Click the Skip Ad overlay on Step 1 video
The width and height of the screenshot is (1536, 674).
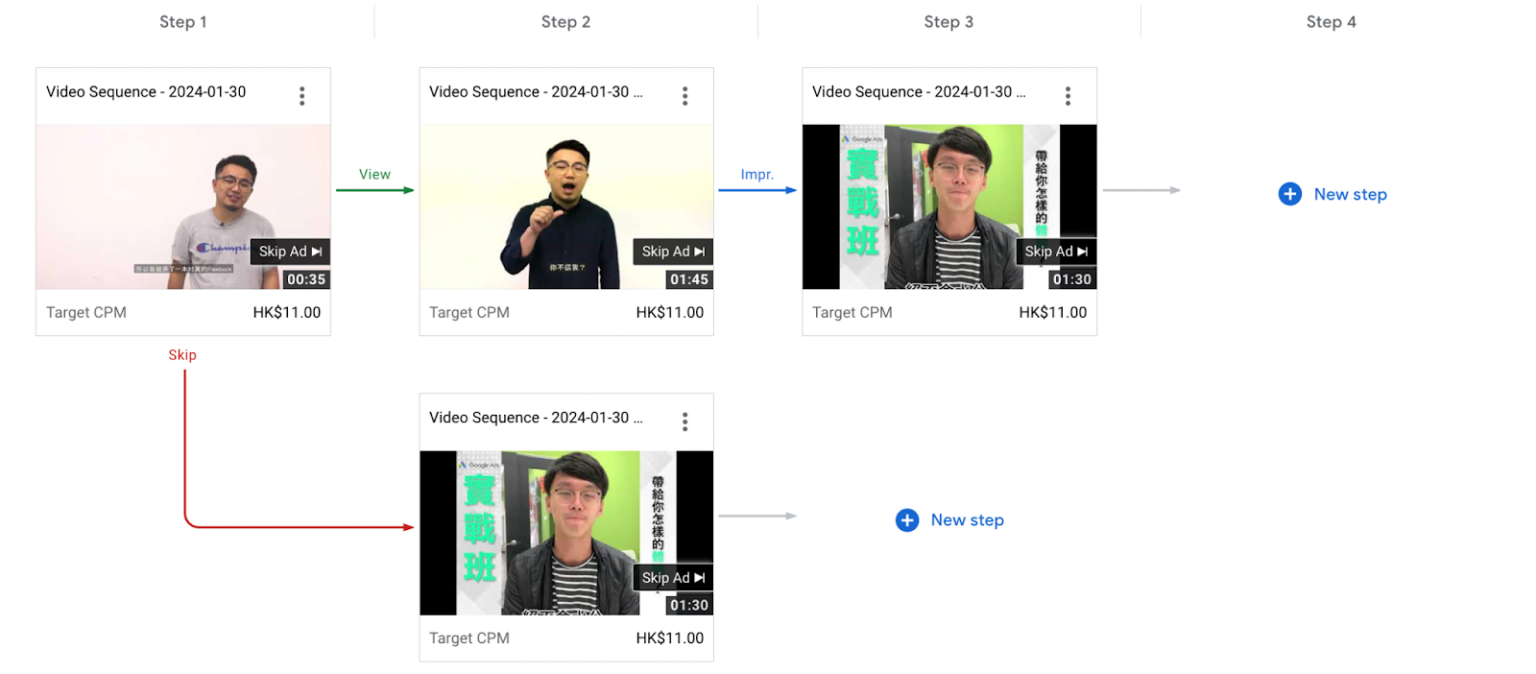click(290, 251)
